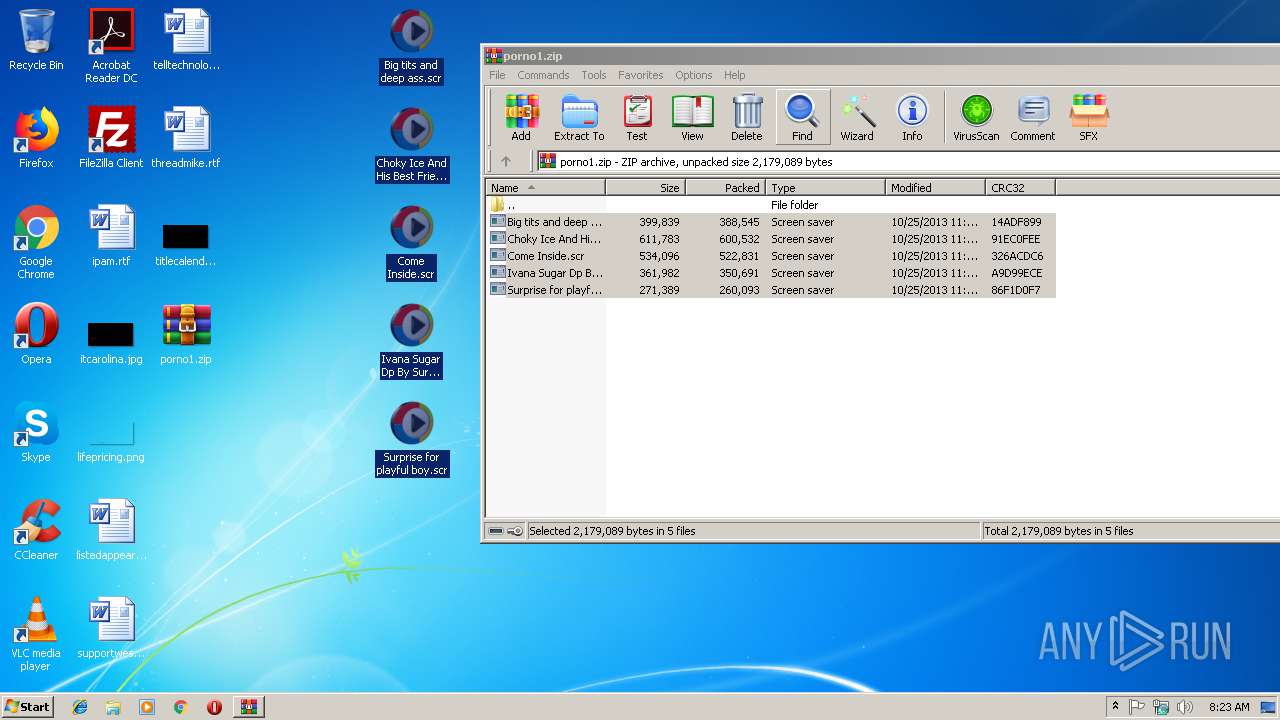Click the taskbar clock showing 8:23 AM
This screenshot has height=720, width=1280.
[1228, 707]
